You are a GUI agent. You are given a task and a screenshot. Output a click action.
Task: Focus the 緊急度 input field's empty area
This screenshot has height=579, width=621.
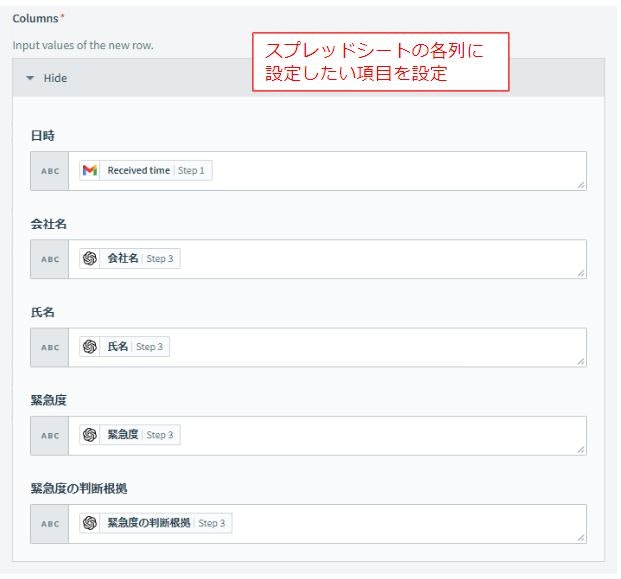click(382, 436)
